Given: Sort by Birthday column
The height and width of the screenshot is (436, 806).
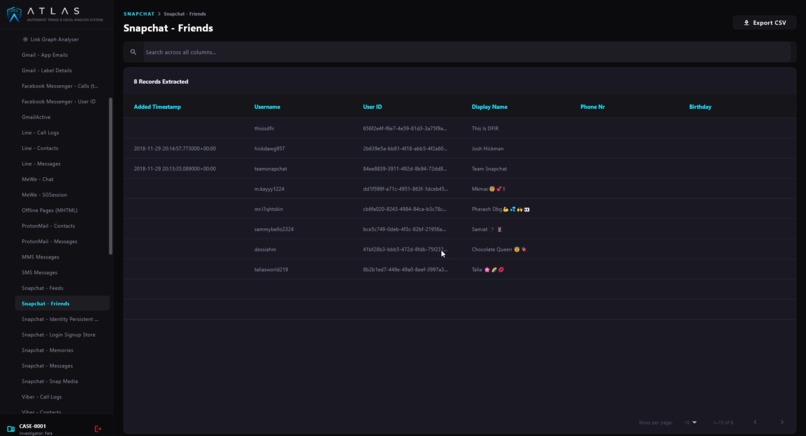Looking at the screenshot, I should 700,107.
